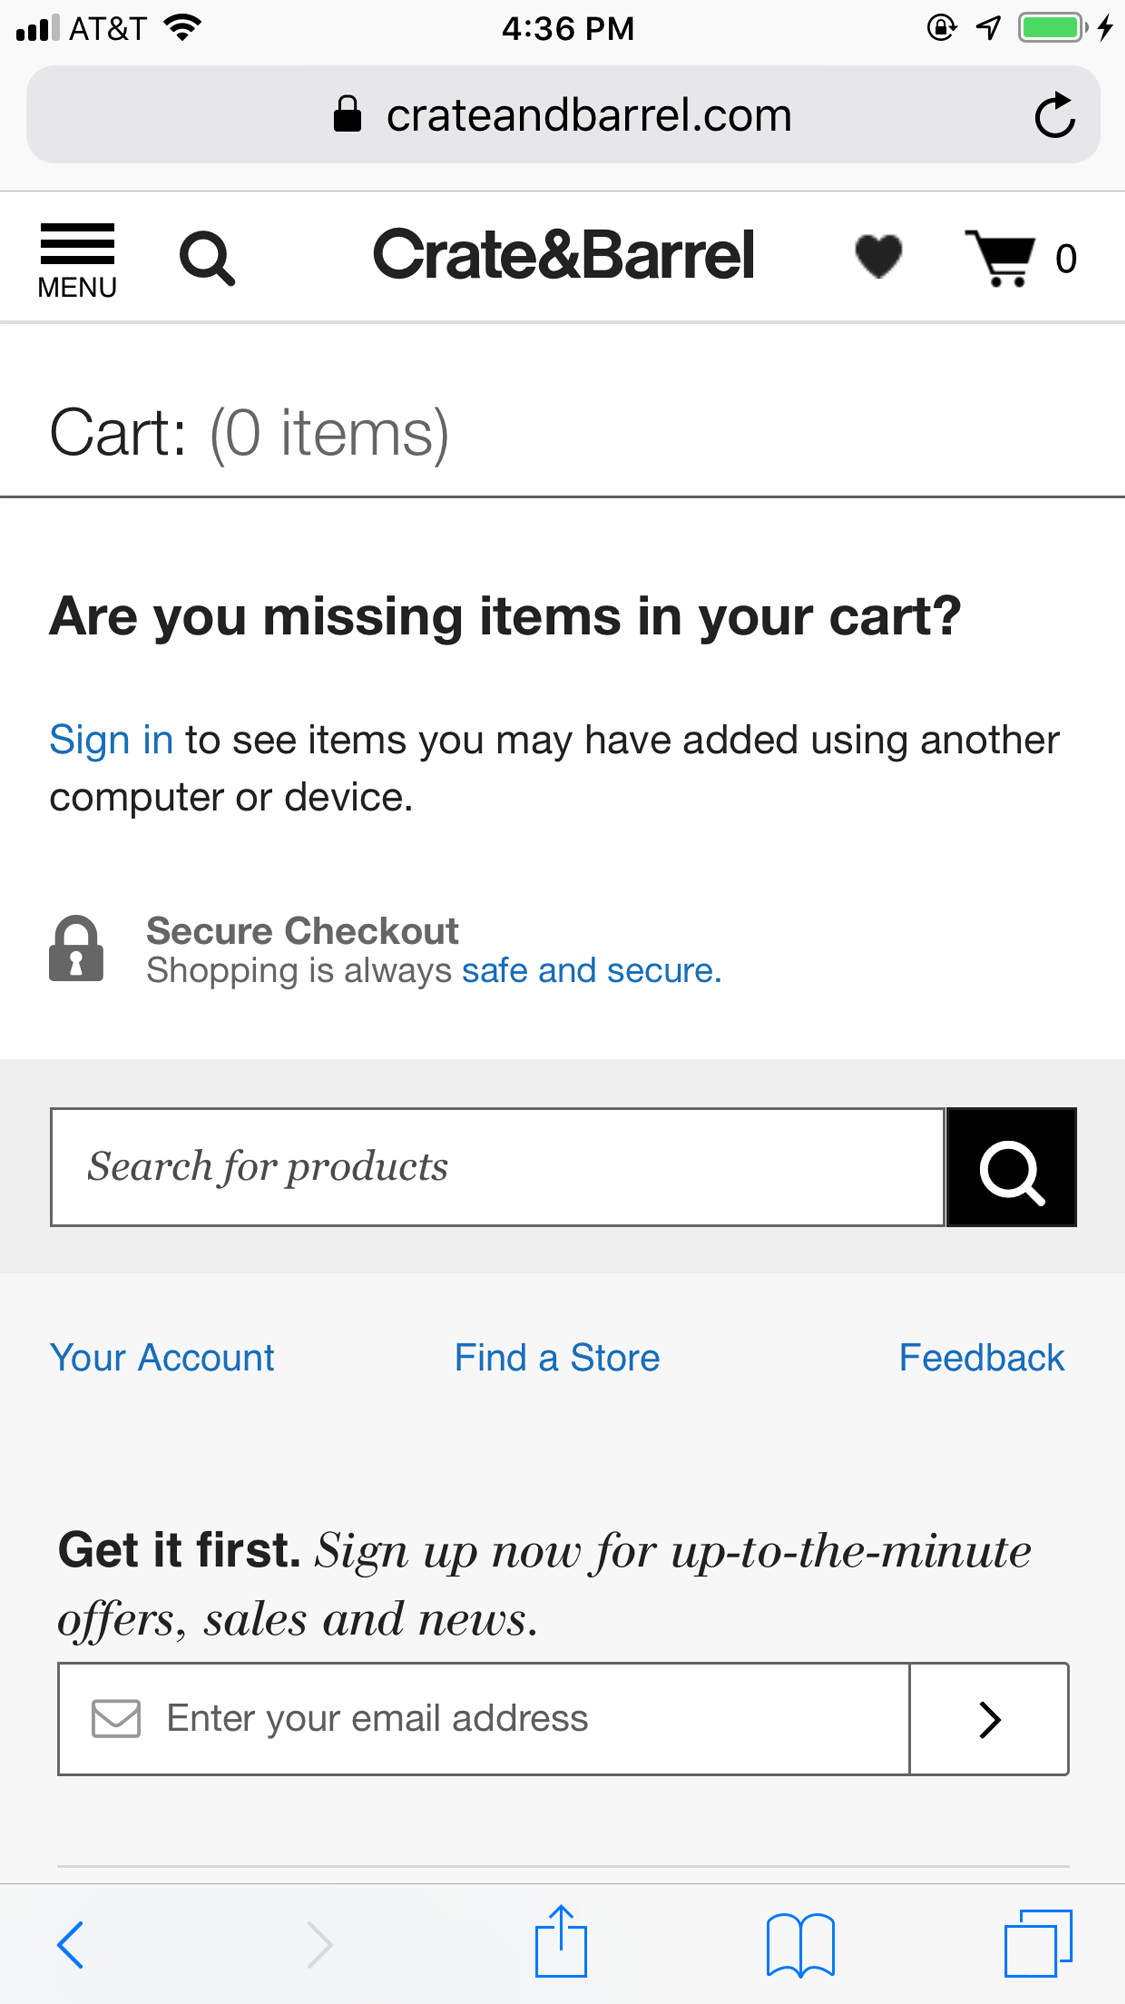Tap the header search magnifier icon
1125x2004 pixels.
pos(207,259)
